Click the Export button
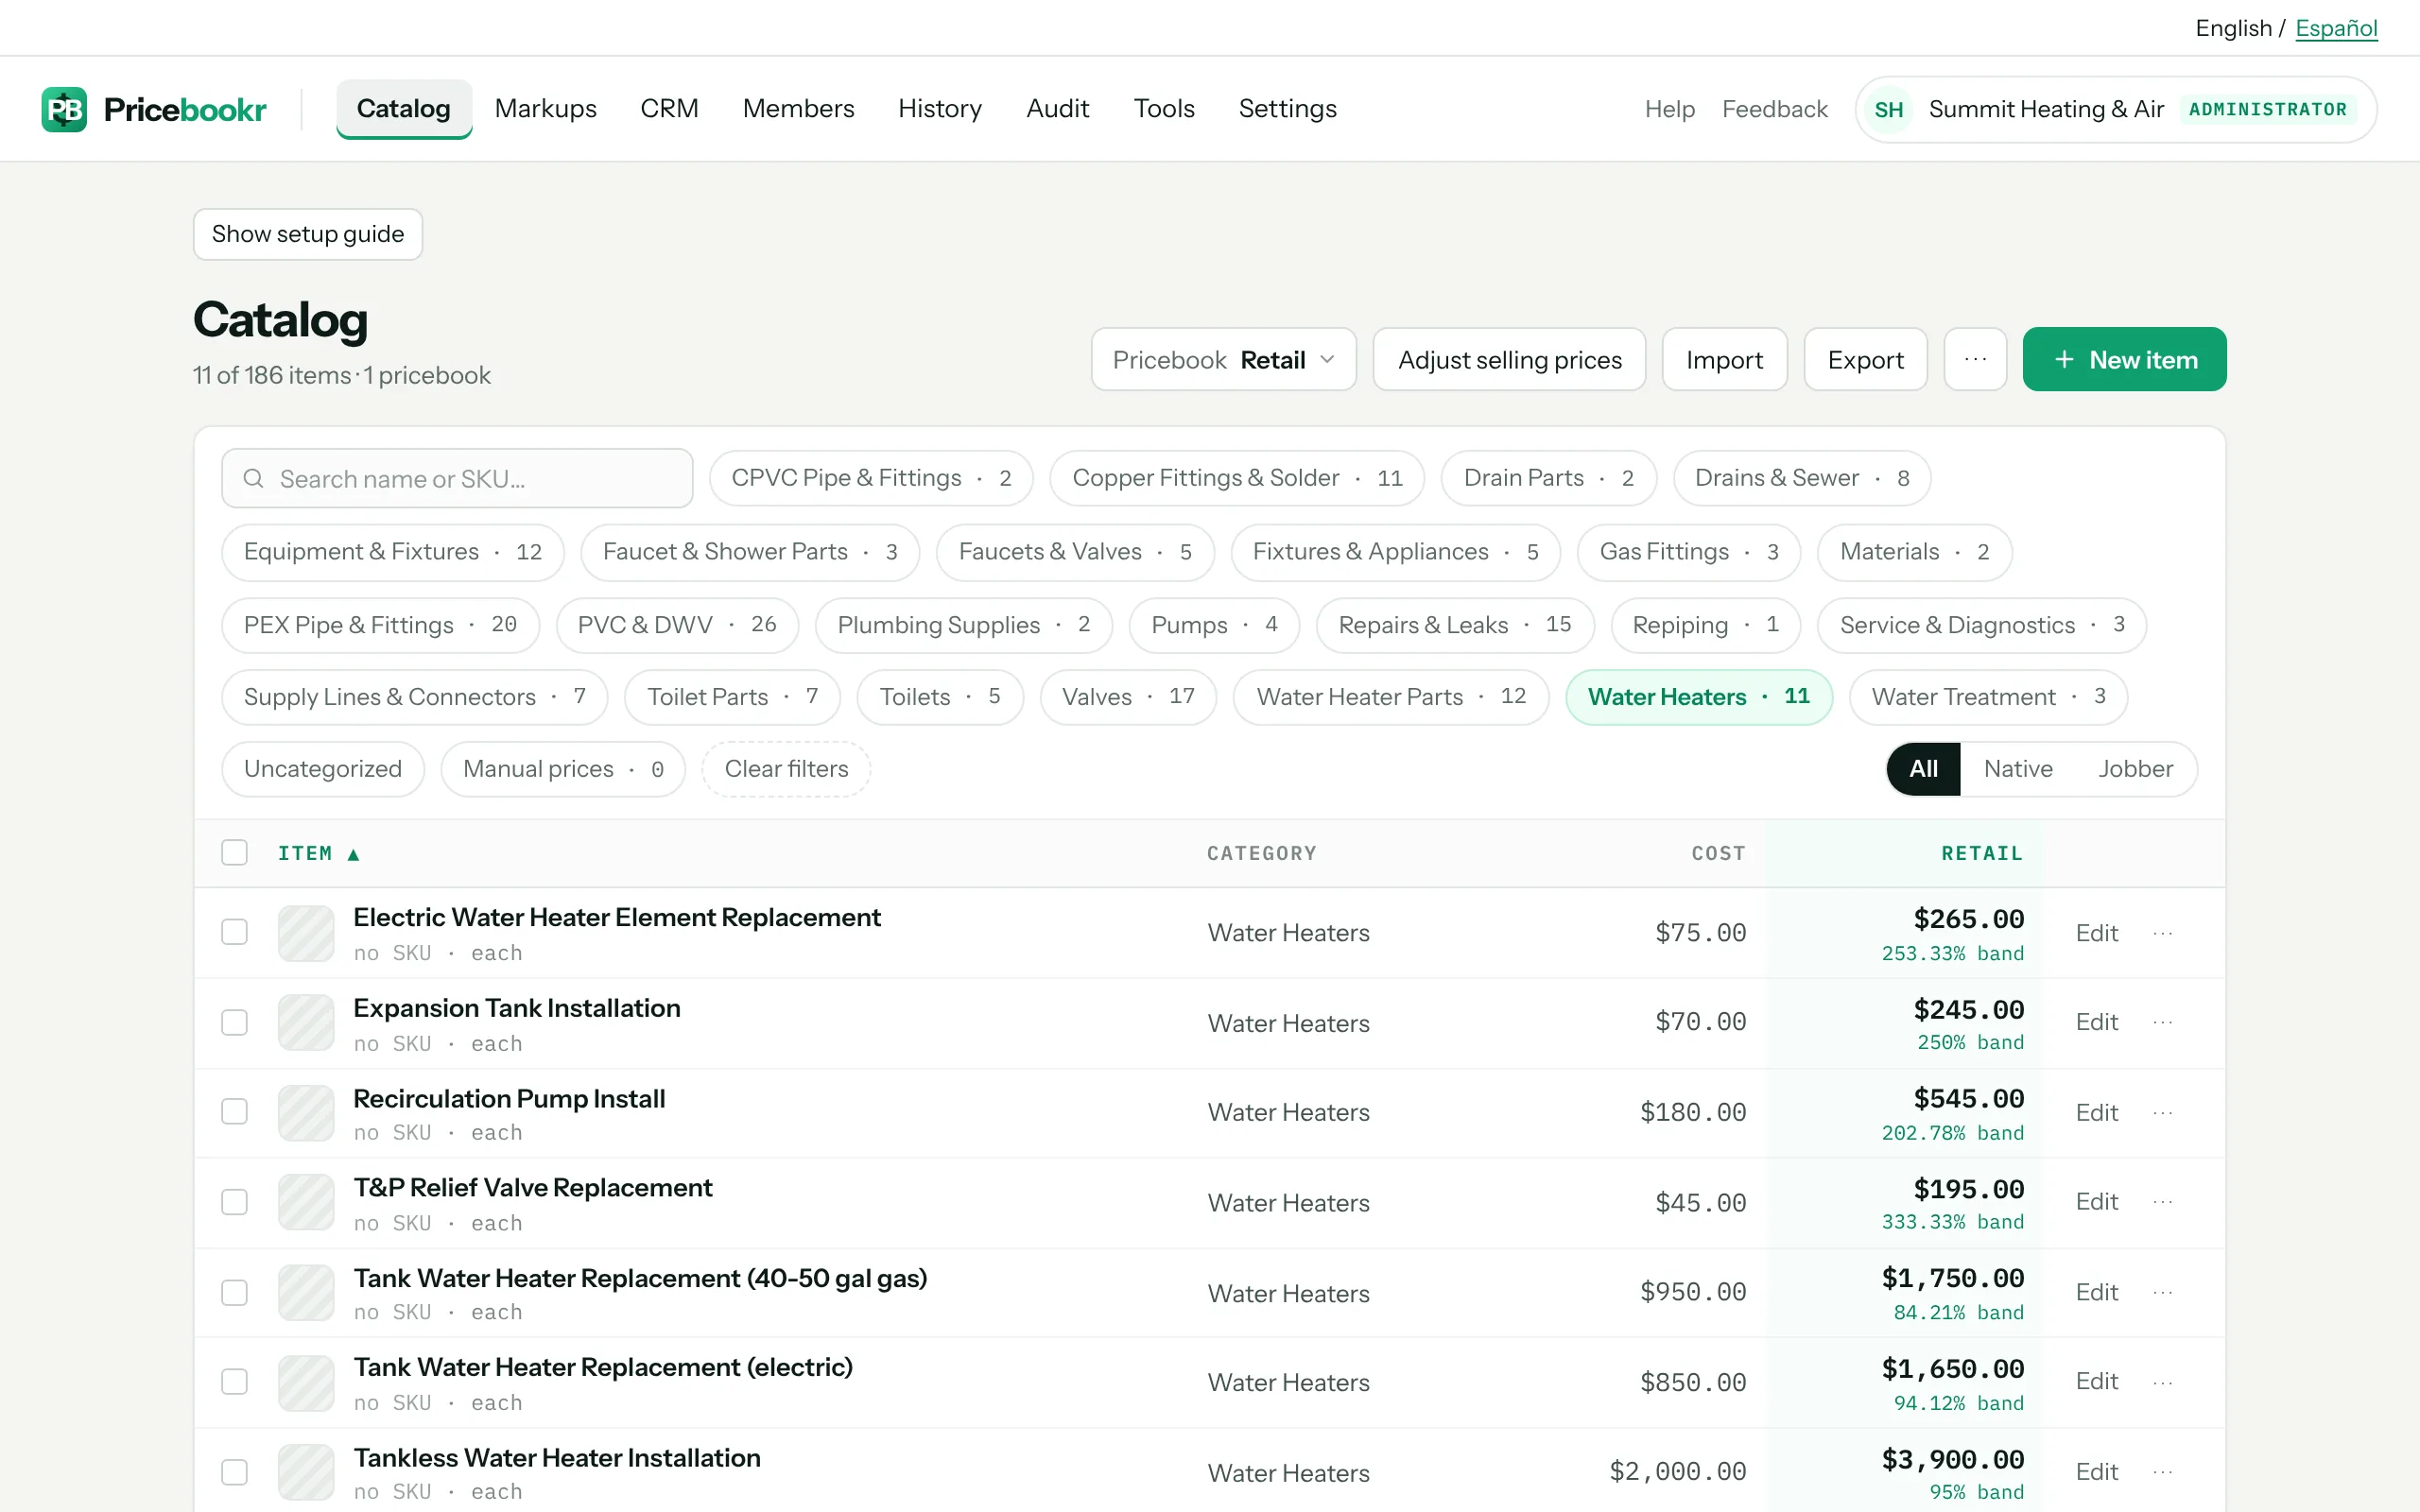Image resolution: width=2420 pixels, height=1512 pixels. click(1865, 359)
